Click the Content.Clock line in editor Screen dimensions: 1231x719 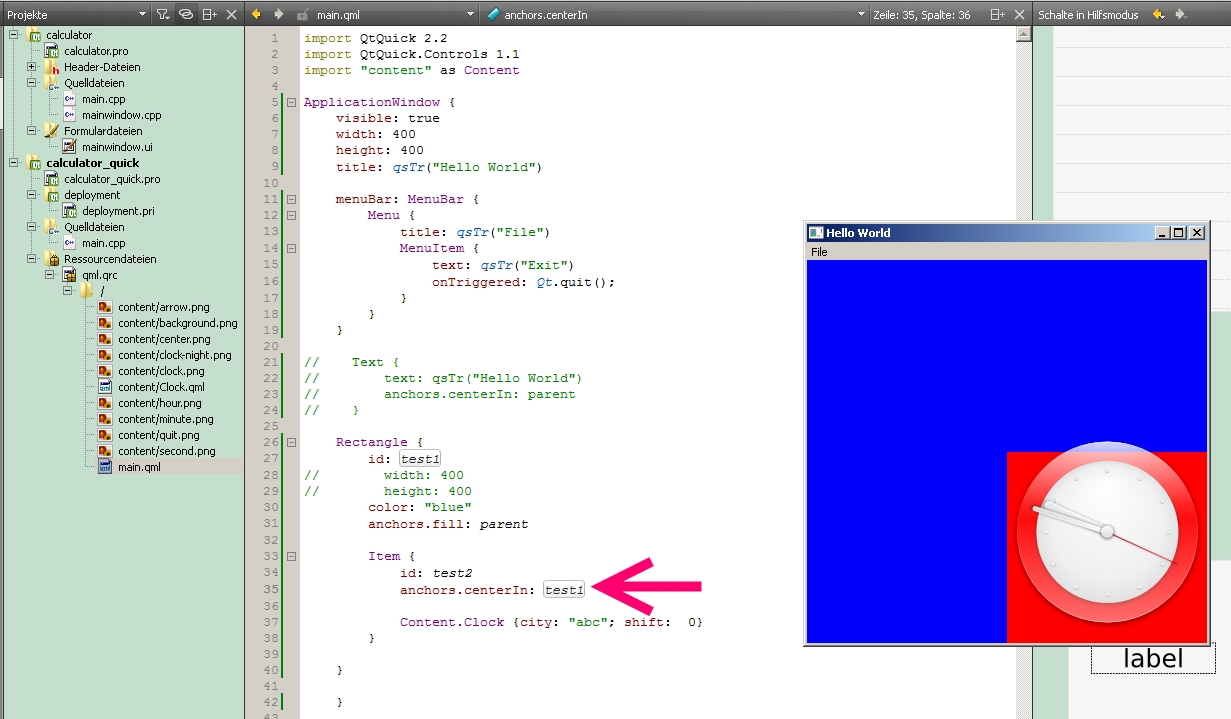[551, 622]
